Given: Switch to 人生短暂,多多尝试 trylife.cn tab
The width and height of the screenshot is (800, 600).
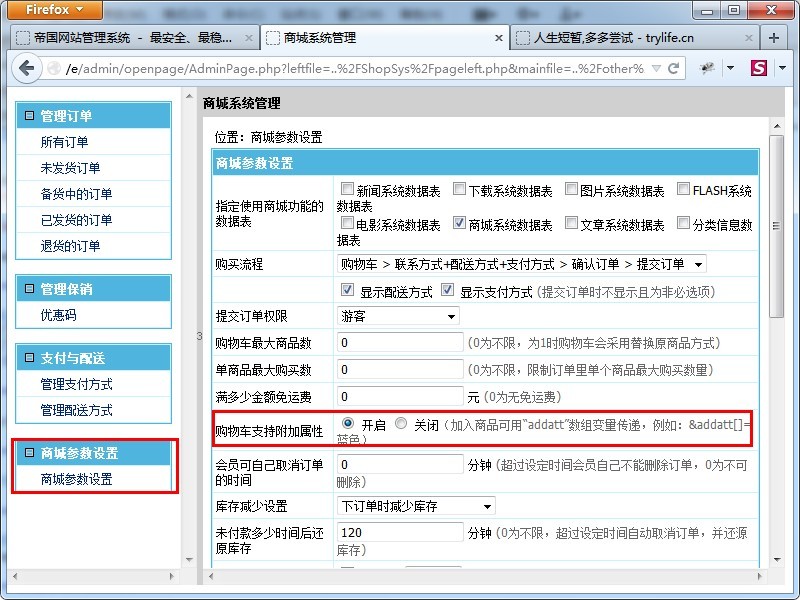Looking at the screenshot, I should coord(634,38).
